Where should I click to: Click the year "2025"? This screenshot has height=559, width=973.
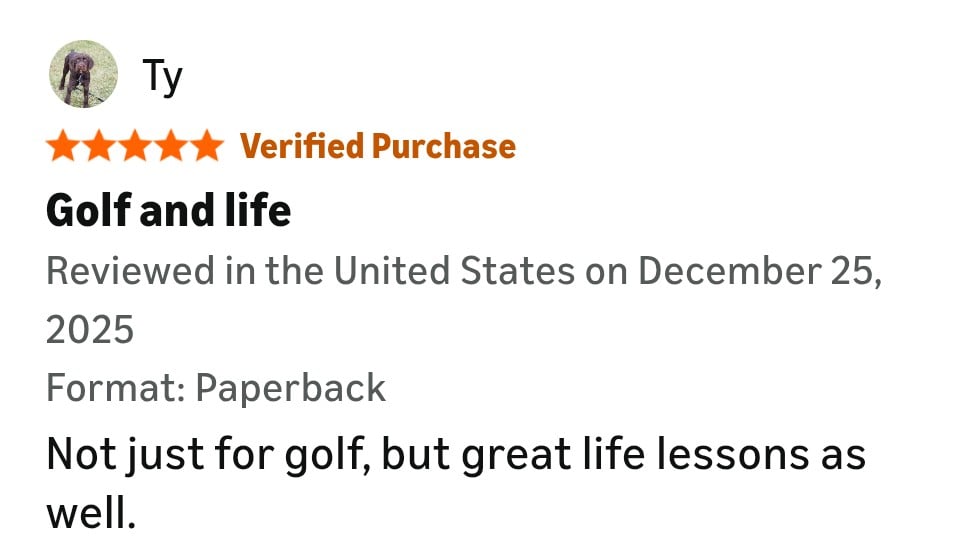pyautogui.click(x=90, y=329)
